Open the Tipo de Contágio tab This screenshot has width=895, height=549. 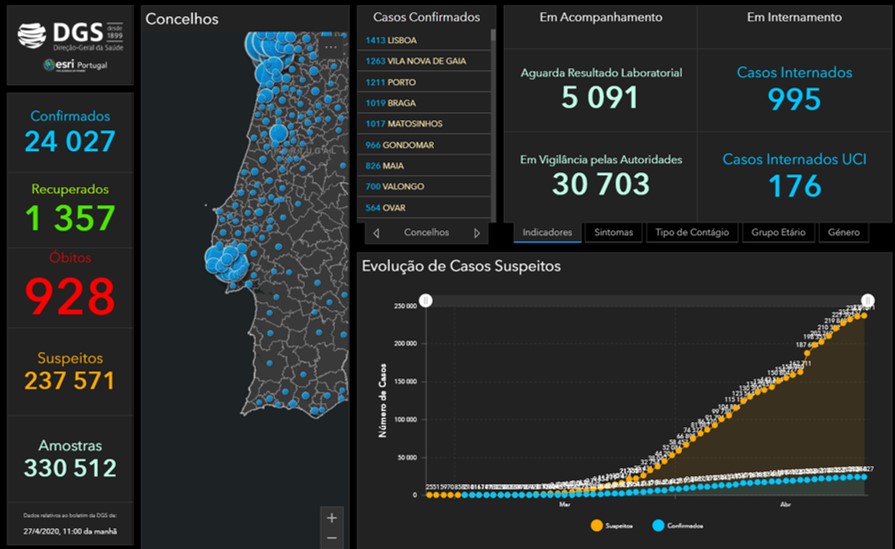689,232
